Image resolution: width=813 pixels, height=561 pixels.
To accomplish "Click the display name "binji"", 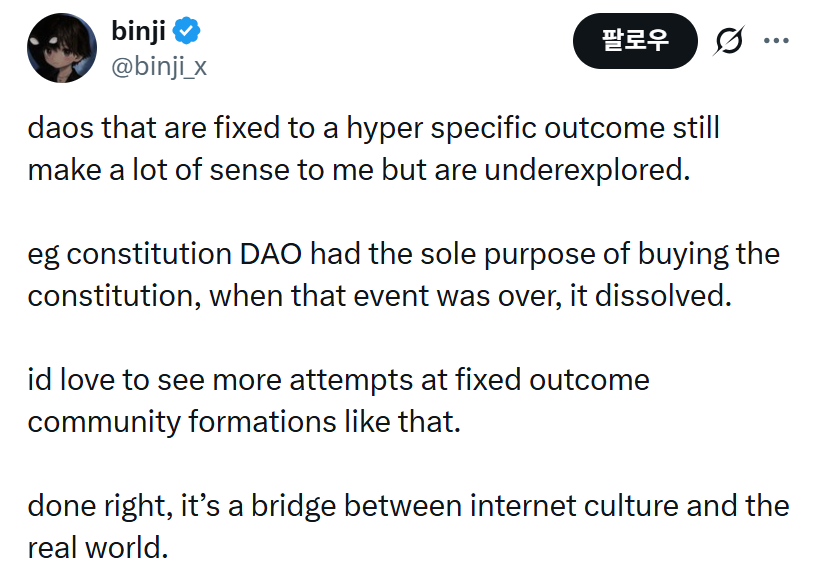I will (139, 32).
